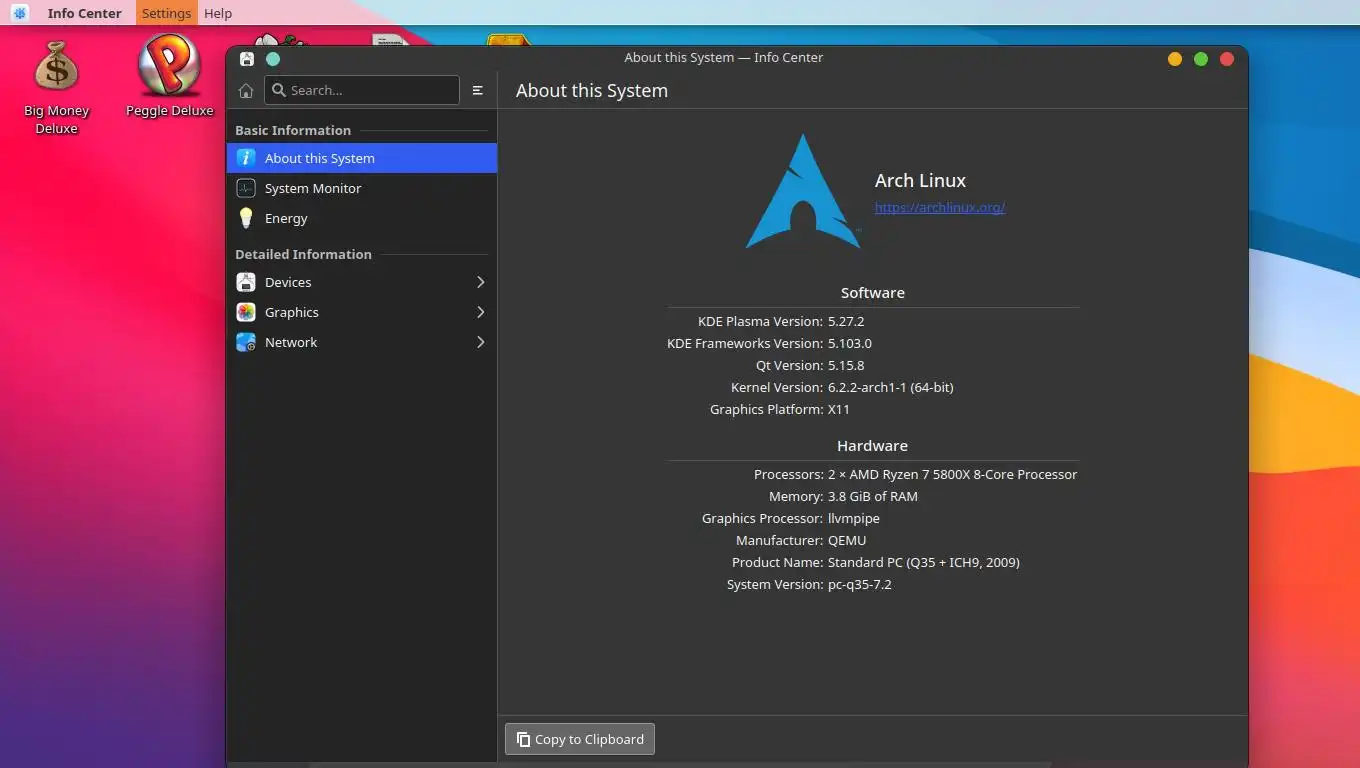This screenshot has height=768, width=1360.
Task: Select the Energy entry
Action: 362,218
